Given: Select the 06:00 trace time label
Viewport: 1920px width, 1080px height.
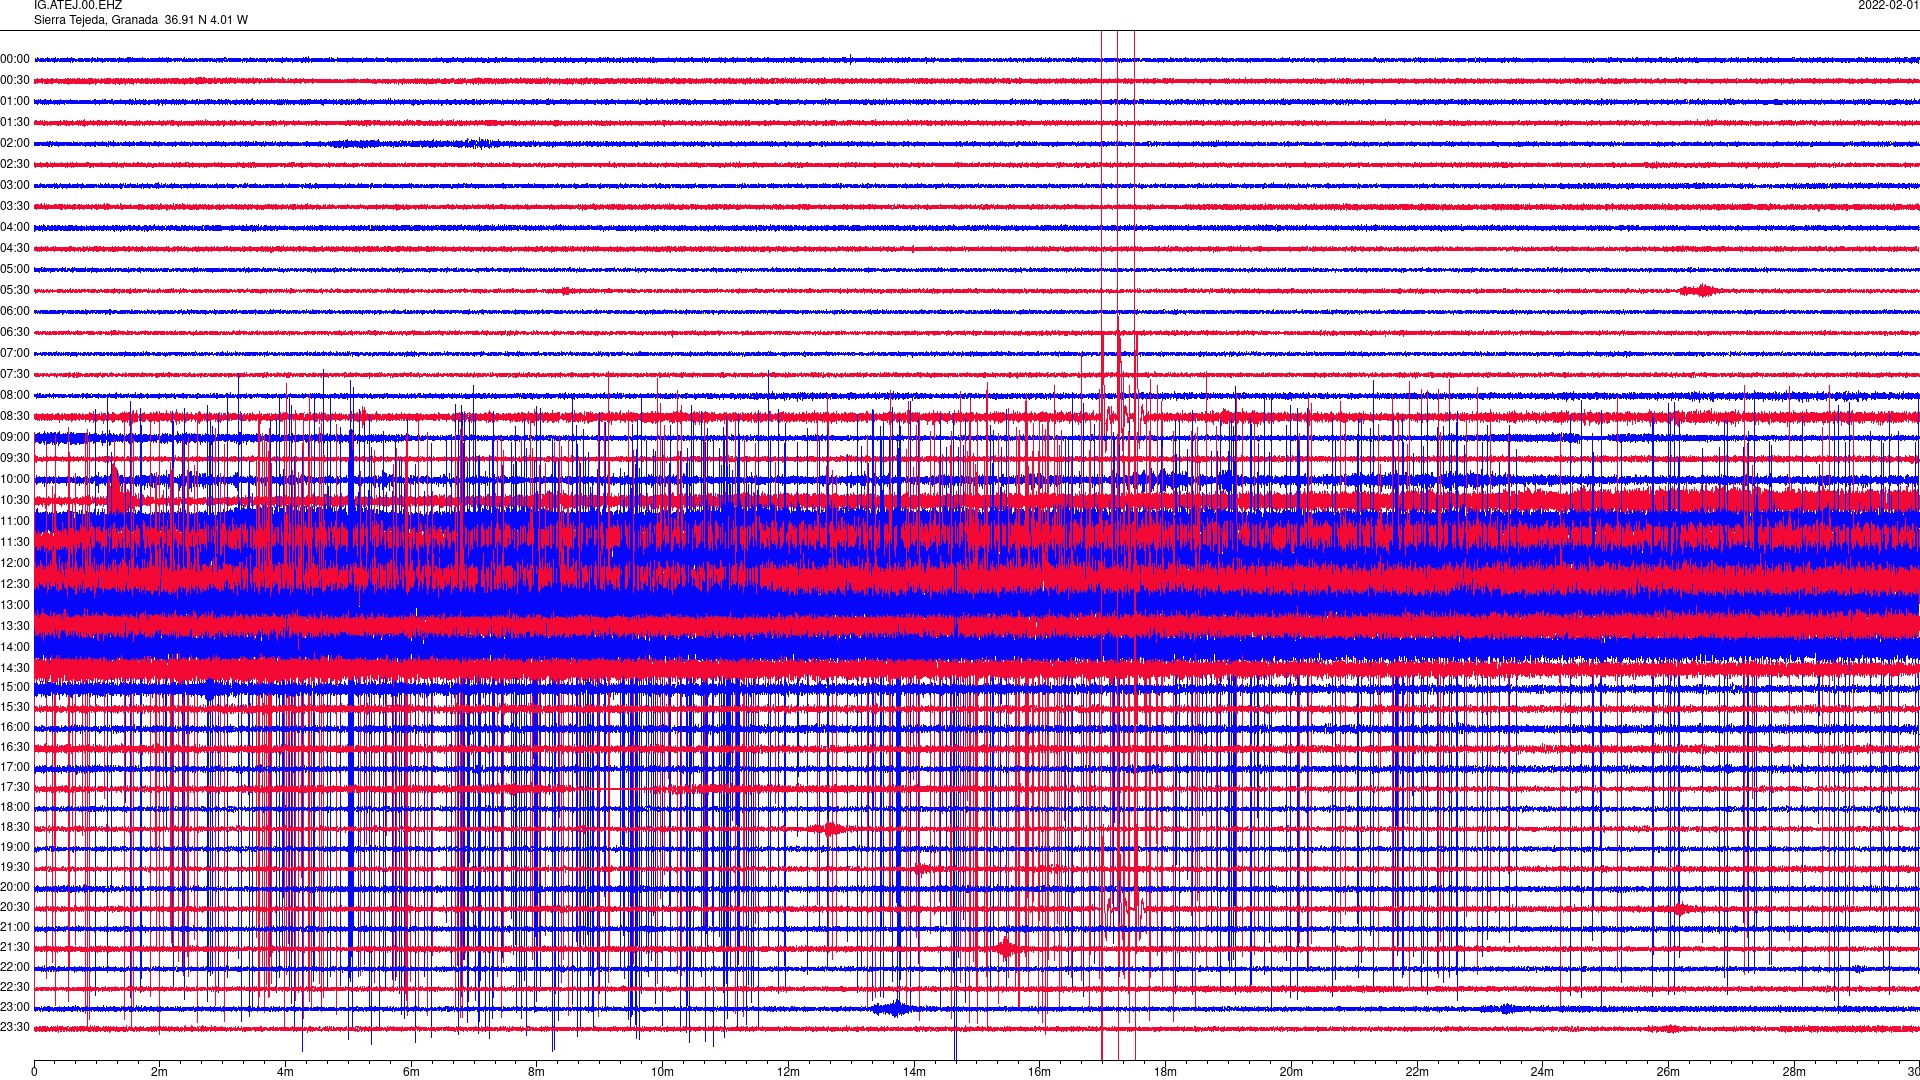Looking at the screenshot, I should [15, 312].
